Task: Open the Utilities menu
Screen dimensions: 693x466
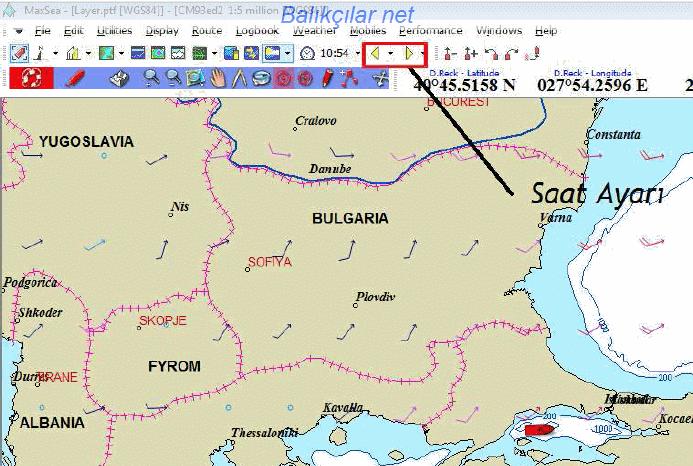Action: 115,31
